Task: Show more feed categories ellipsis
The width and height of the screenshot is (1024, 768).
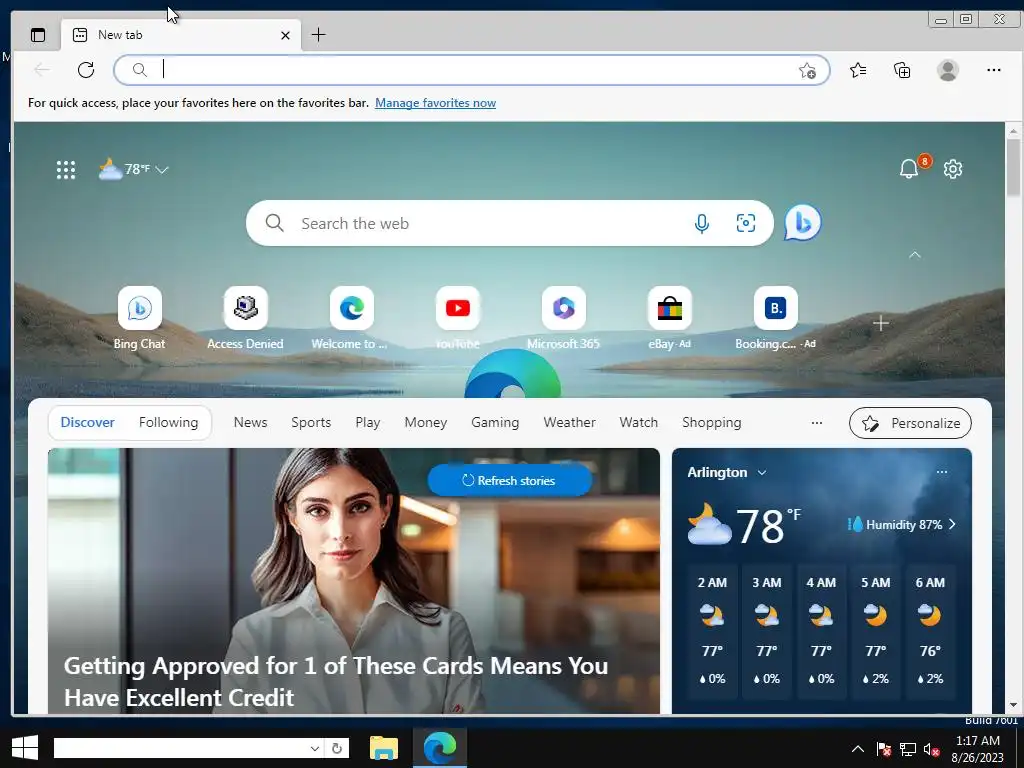Action: 817,423
